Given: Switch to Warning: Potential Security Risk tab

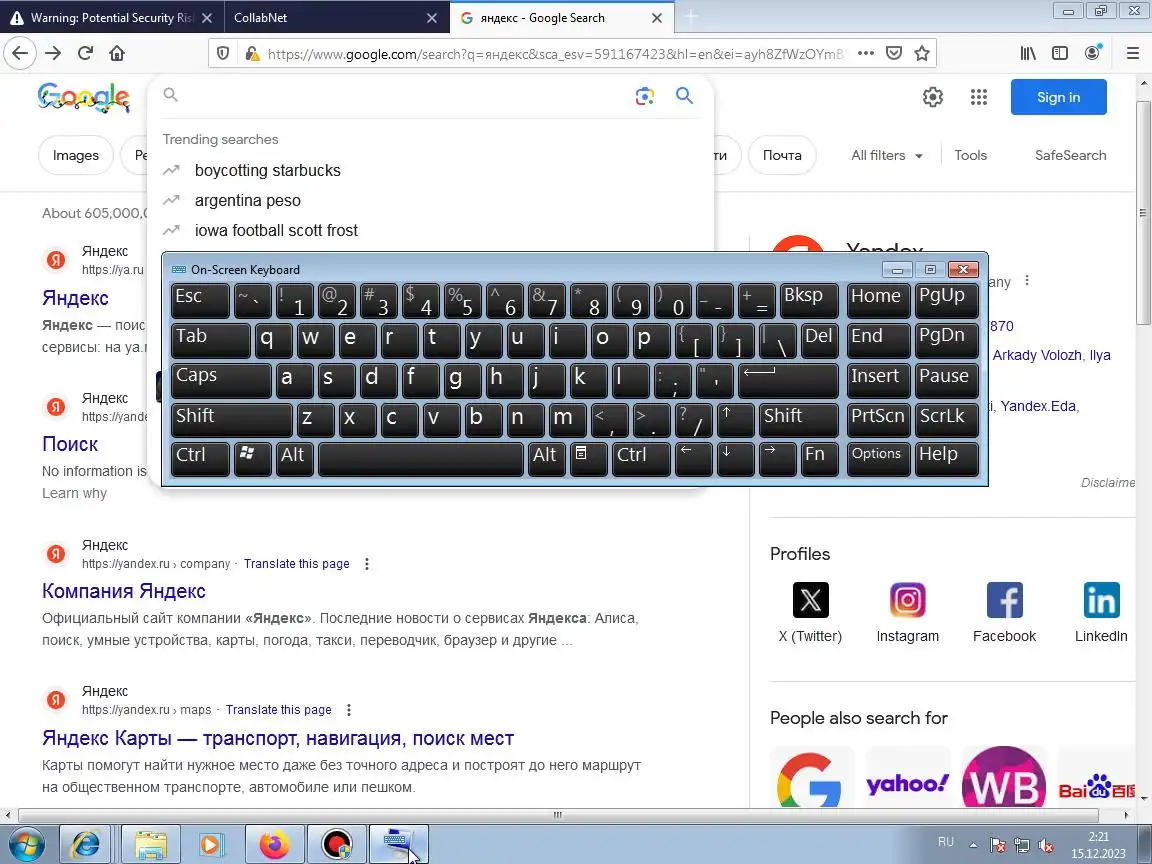Looking at the screenshot, I should (112, 18).
